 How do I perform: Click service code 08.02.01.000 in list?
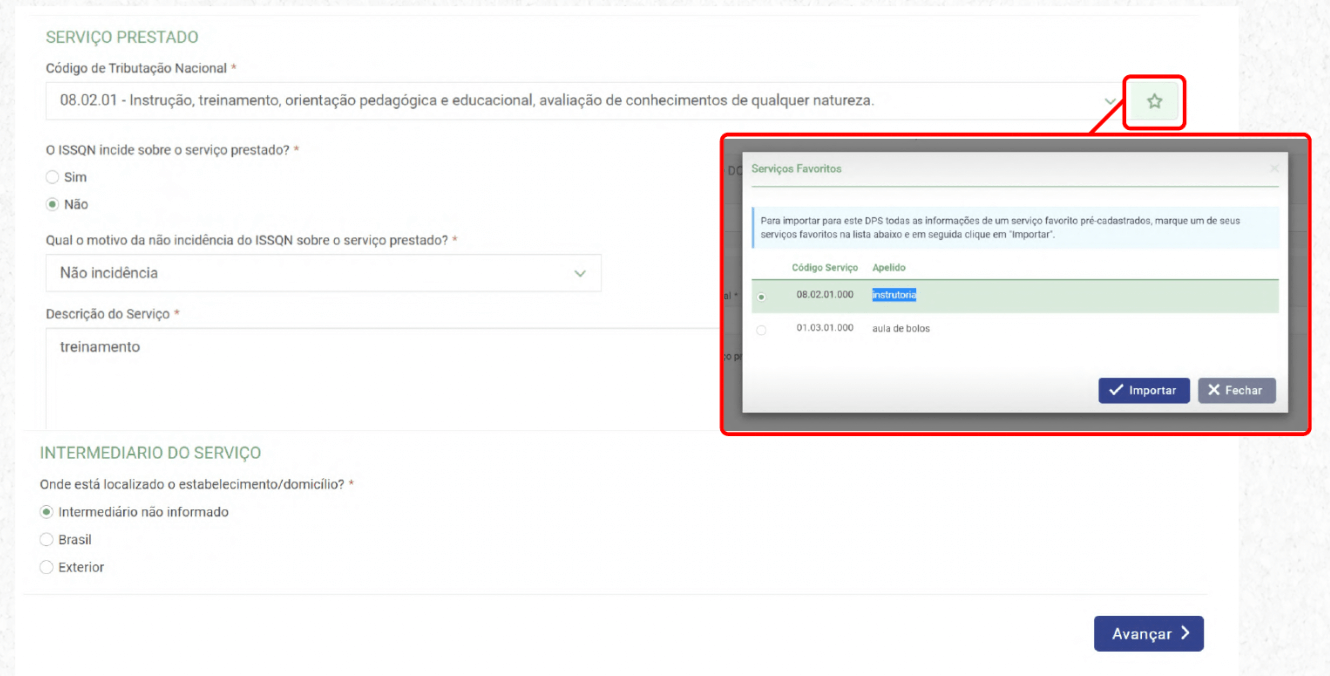click(825, 295)
